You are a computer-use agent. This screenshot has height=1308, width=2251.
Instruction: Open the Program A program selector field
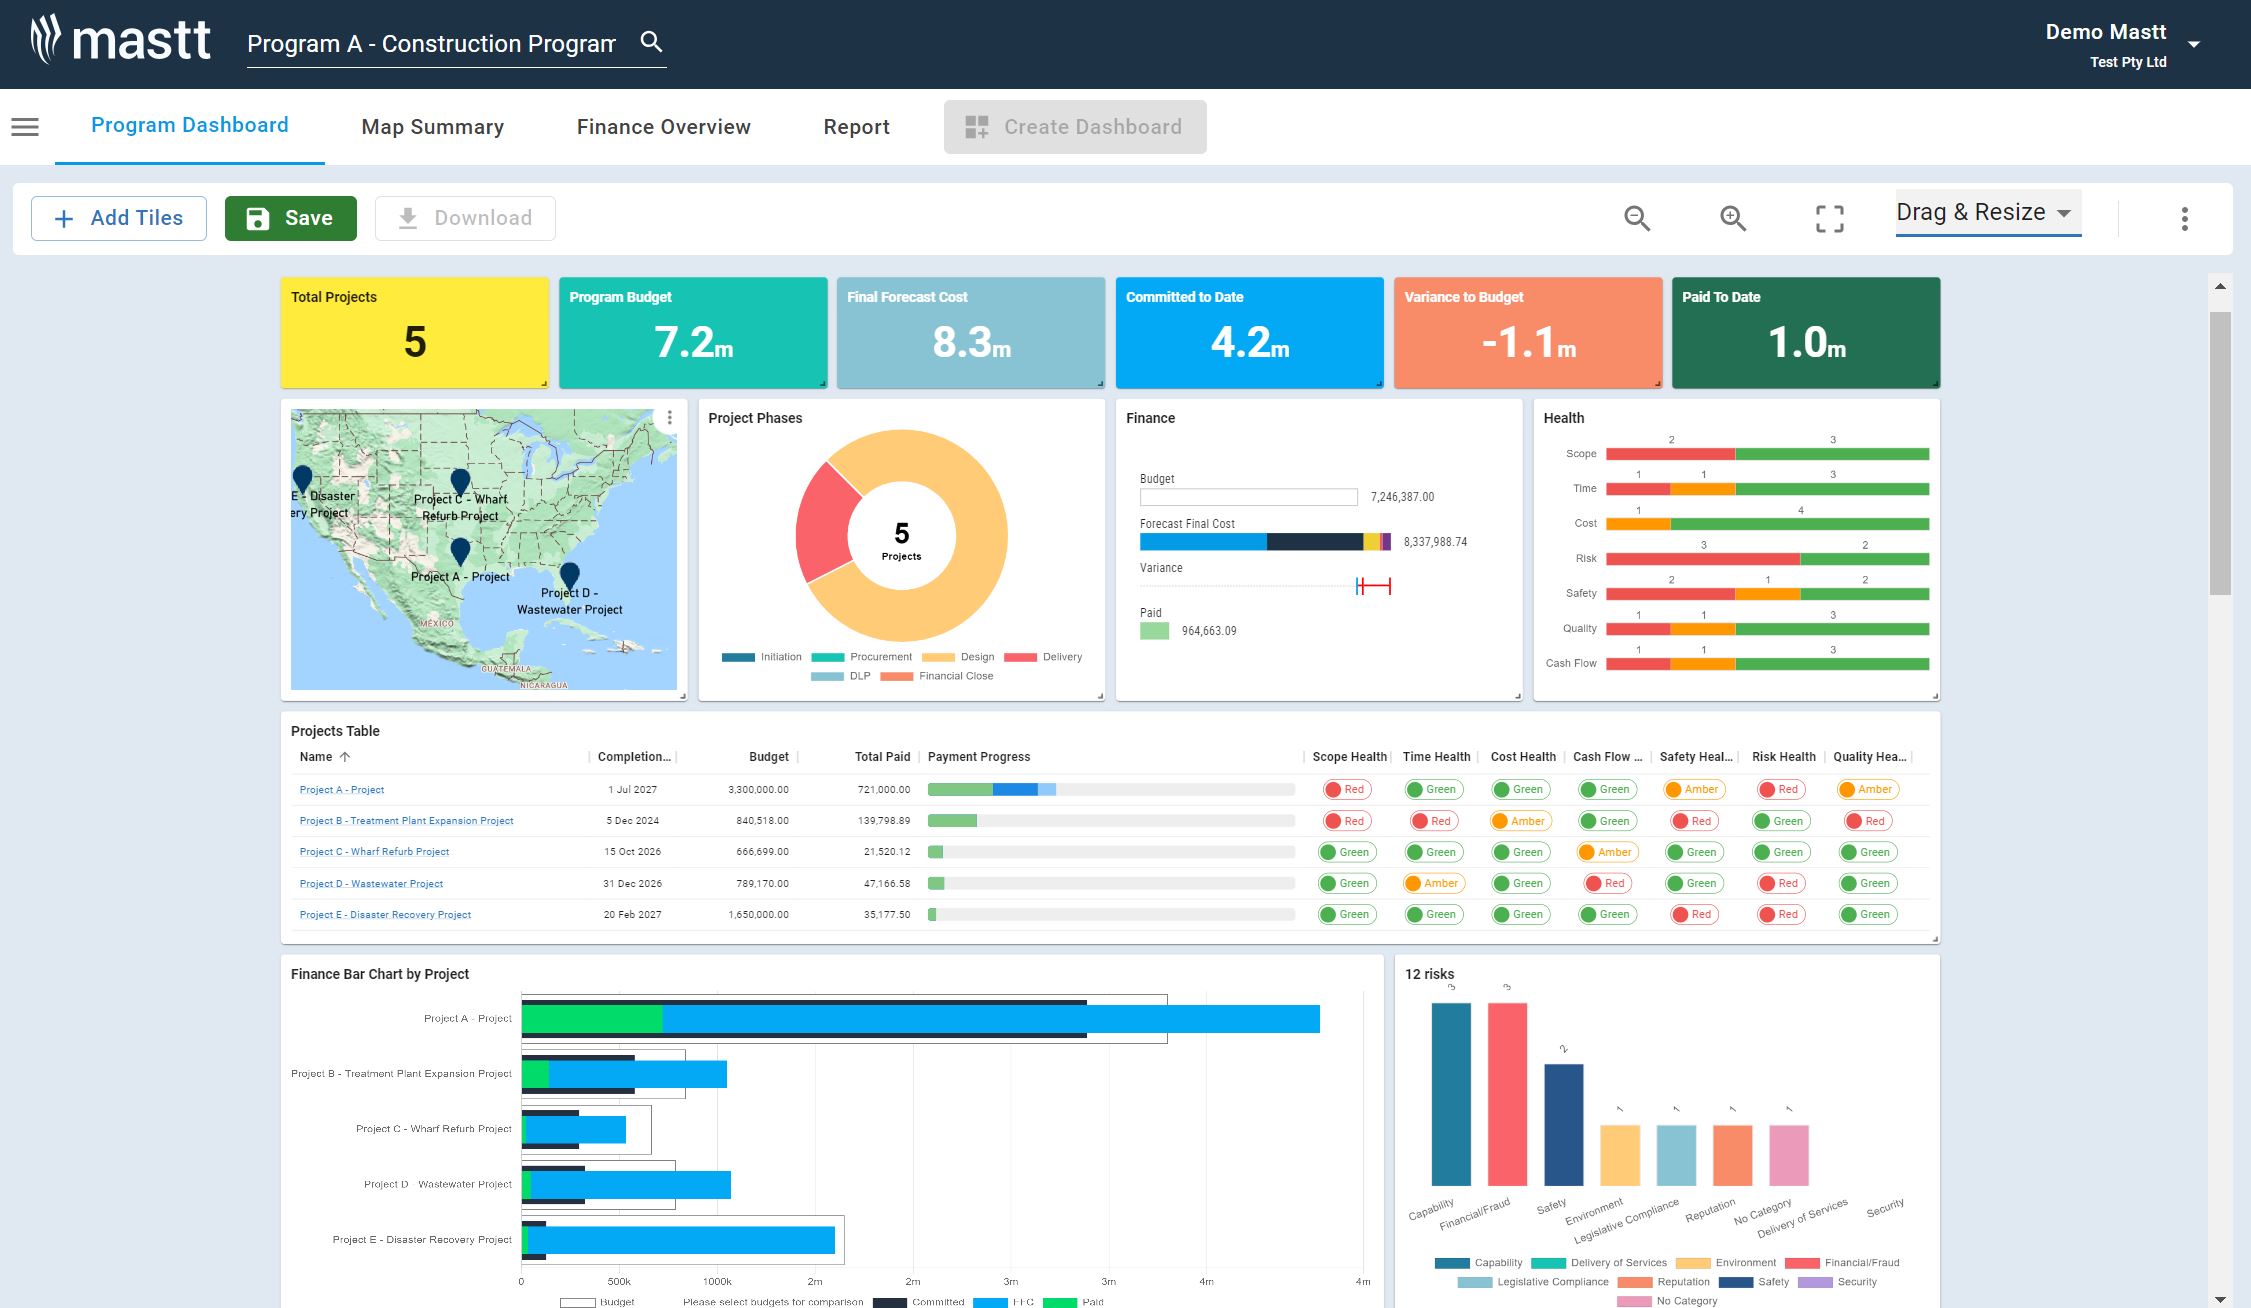click(x=431, y=44)
